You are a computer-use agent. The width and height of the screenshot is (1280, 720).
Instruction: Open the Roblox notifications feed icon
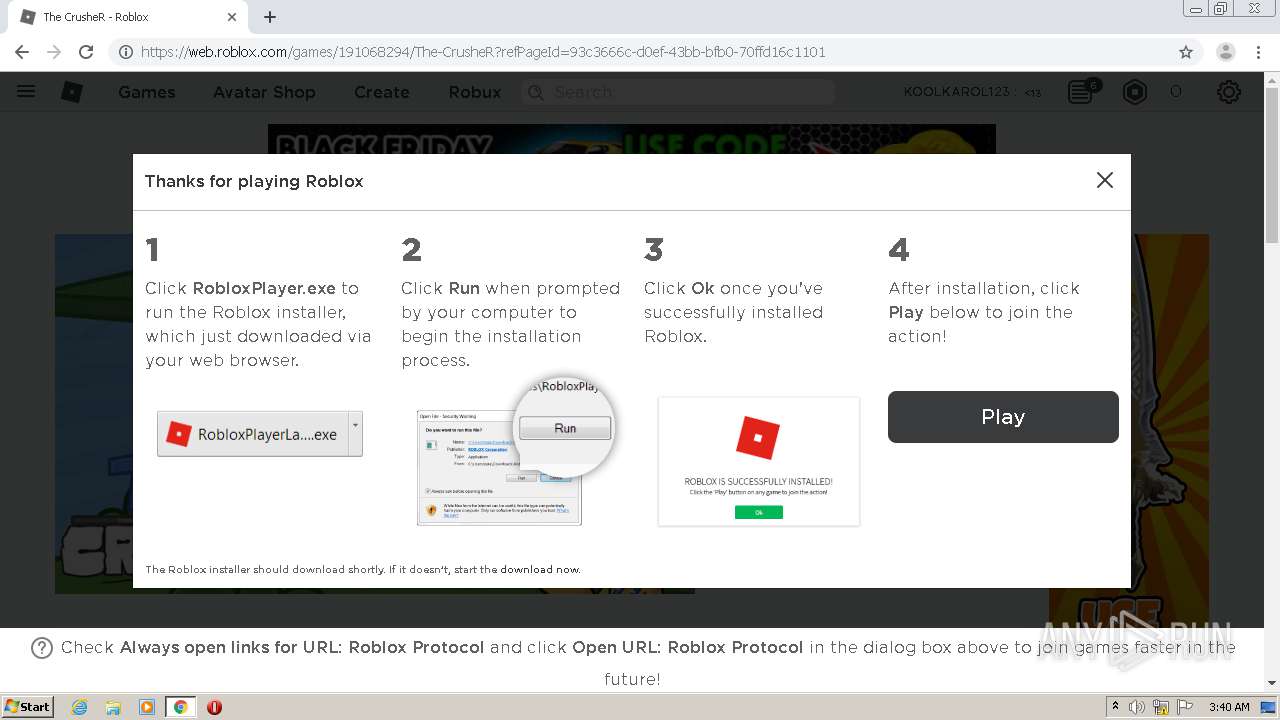[1081, 92]
